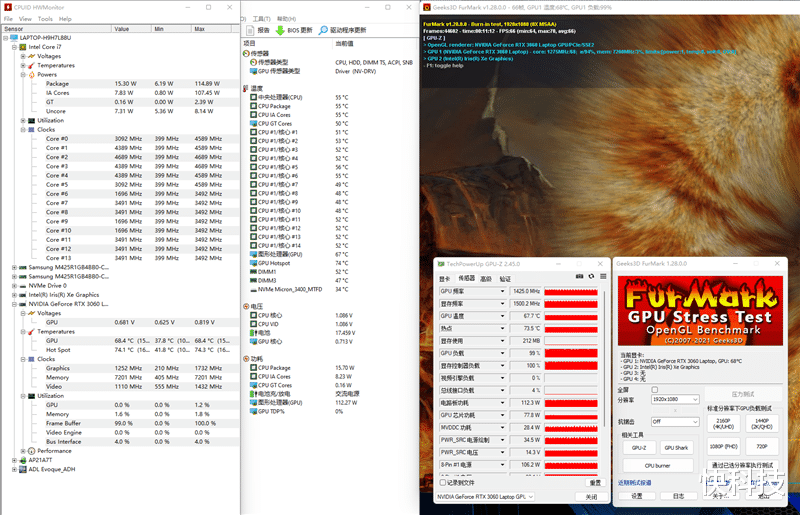Screen dimensions: 800x515
Task: Click GPU 负载 red usage graph in GPU-Z
Action: point(570,353)
